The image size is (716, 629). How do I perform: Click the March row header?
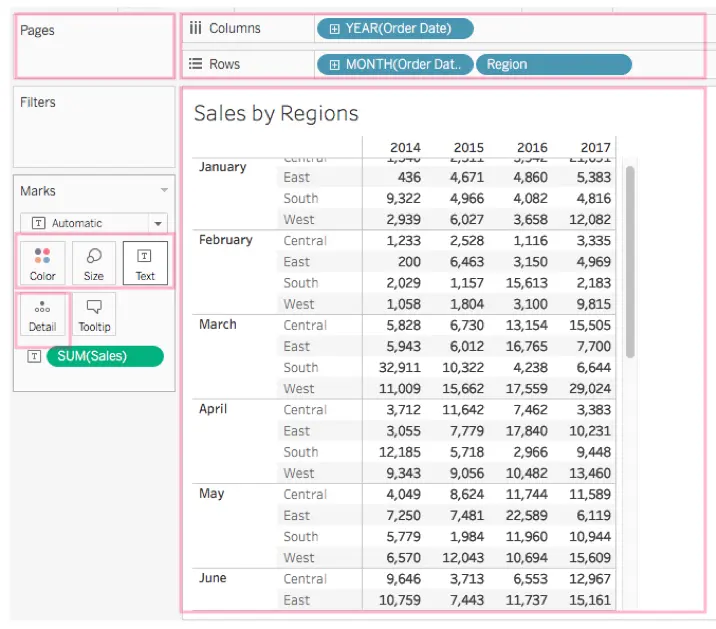[x=218, y=324]
